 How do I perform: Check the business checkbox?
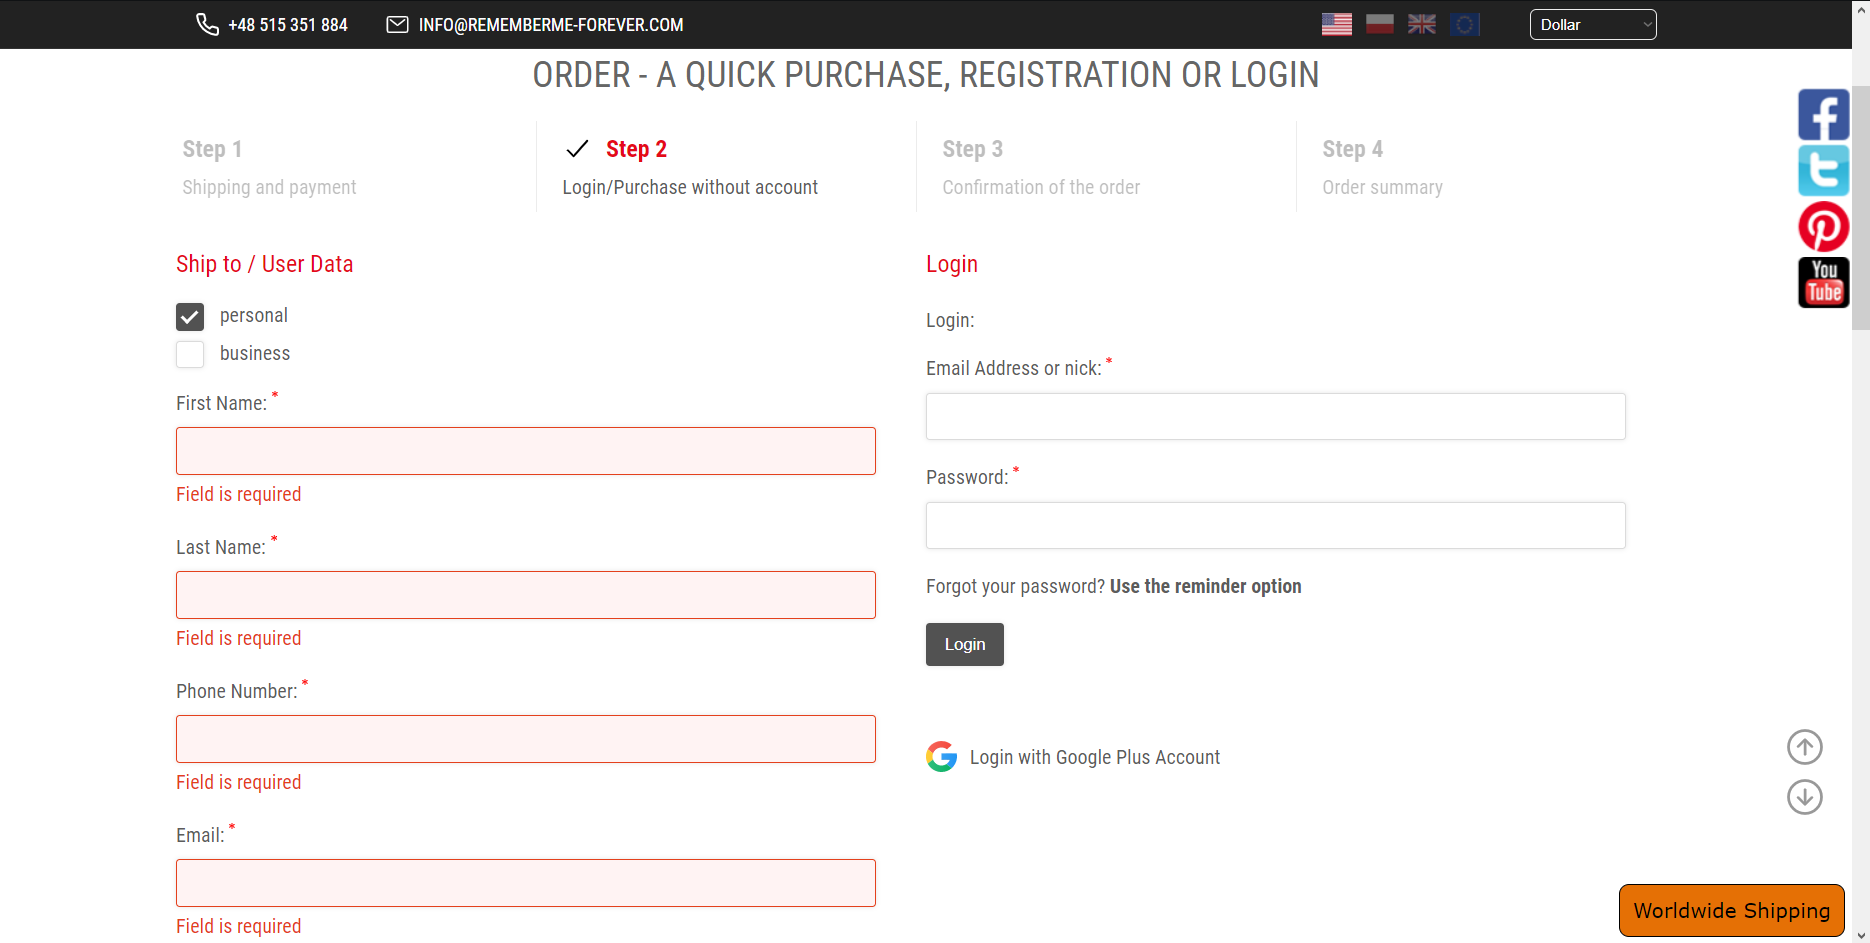tap(190, 355)
